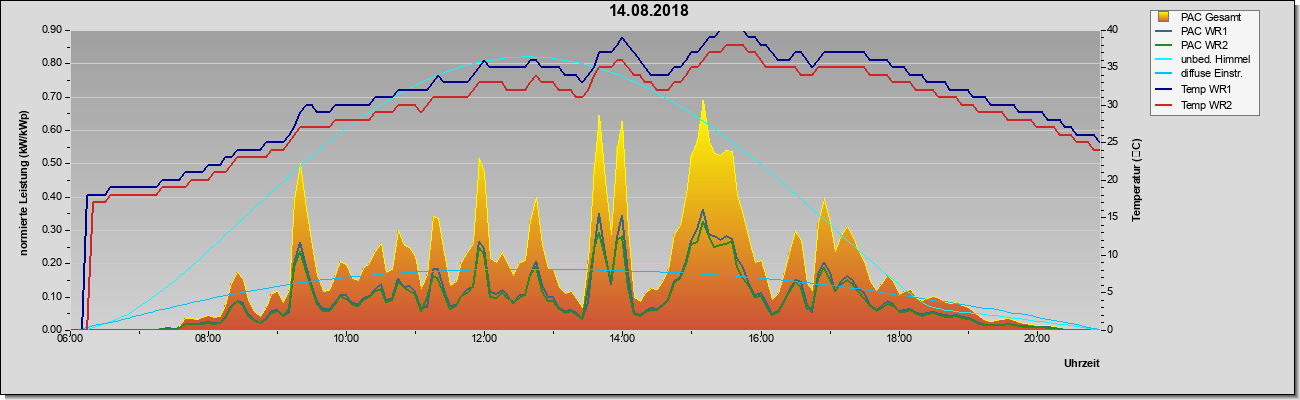Click the PAC Gesamt legend color swatch
Screen dimensions: 1300x400
click(x=1164, y=17)
